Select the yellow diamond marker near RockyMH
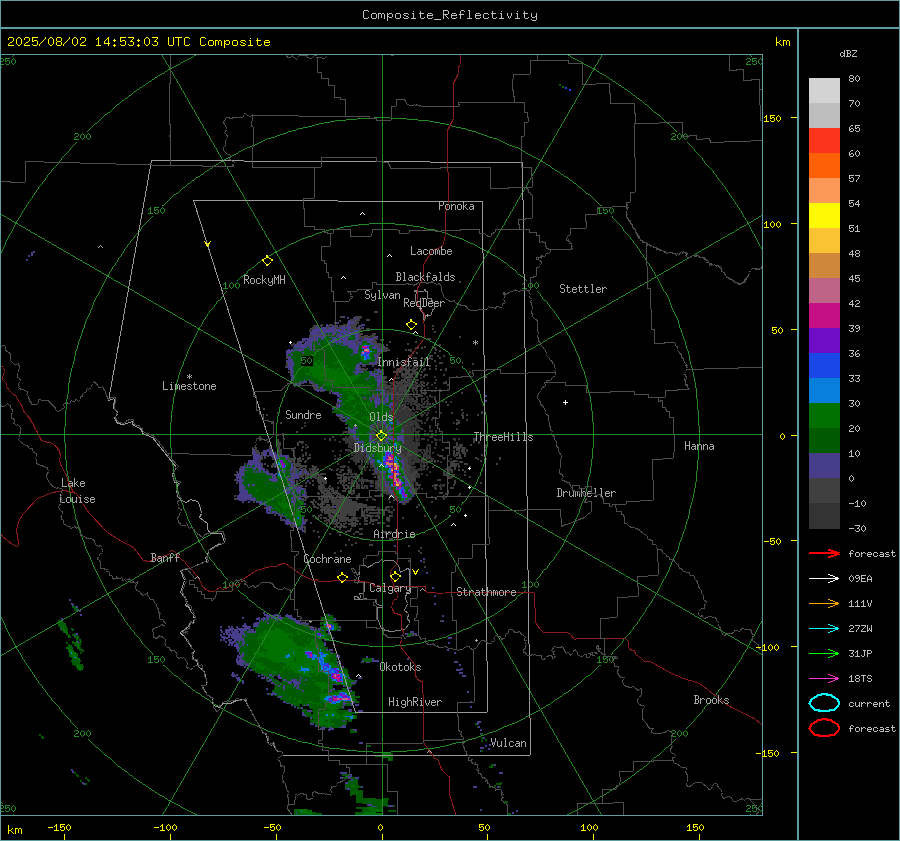The height and width of the screenshot is (841, 900). pyautogui.click(x=267, y=261)
